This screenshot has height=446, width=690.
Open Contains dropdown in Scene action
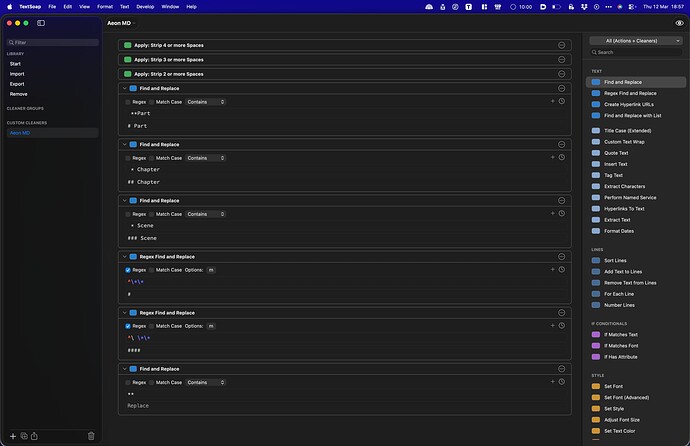[206, 214]
